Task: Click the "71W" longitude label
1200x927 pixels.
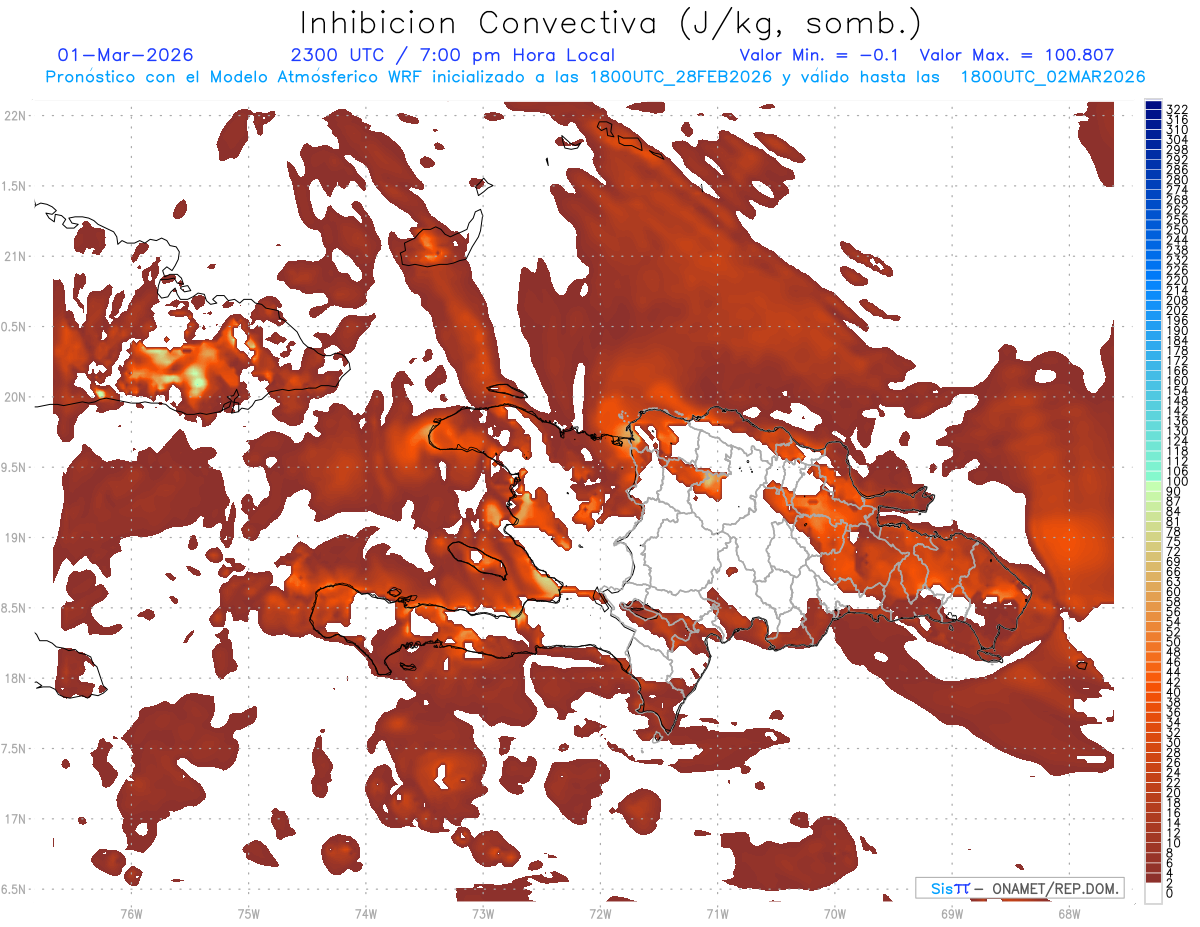Action: [717, 913]
